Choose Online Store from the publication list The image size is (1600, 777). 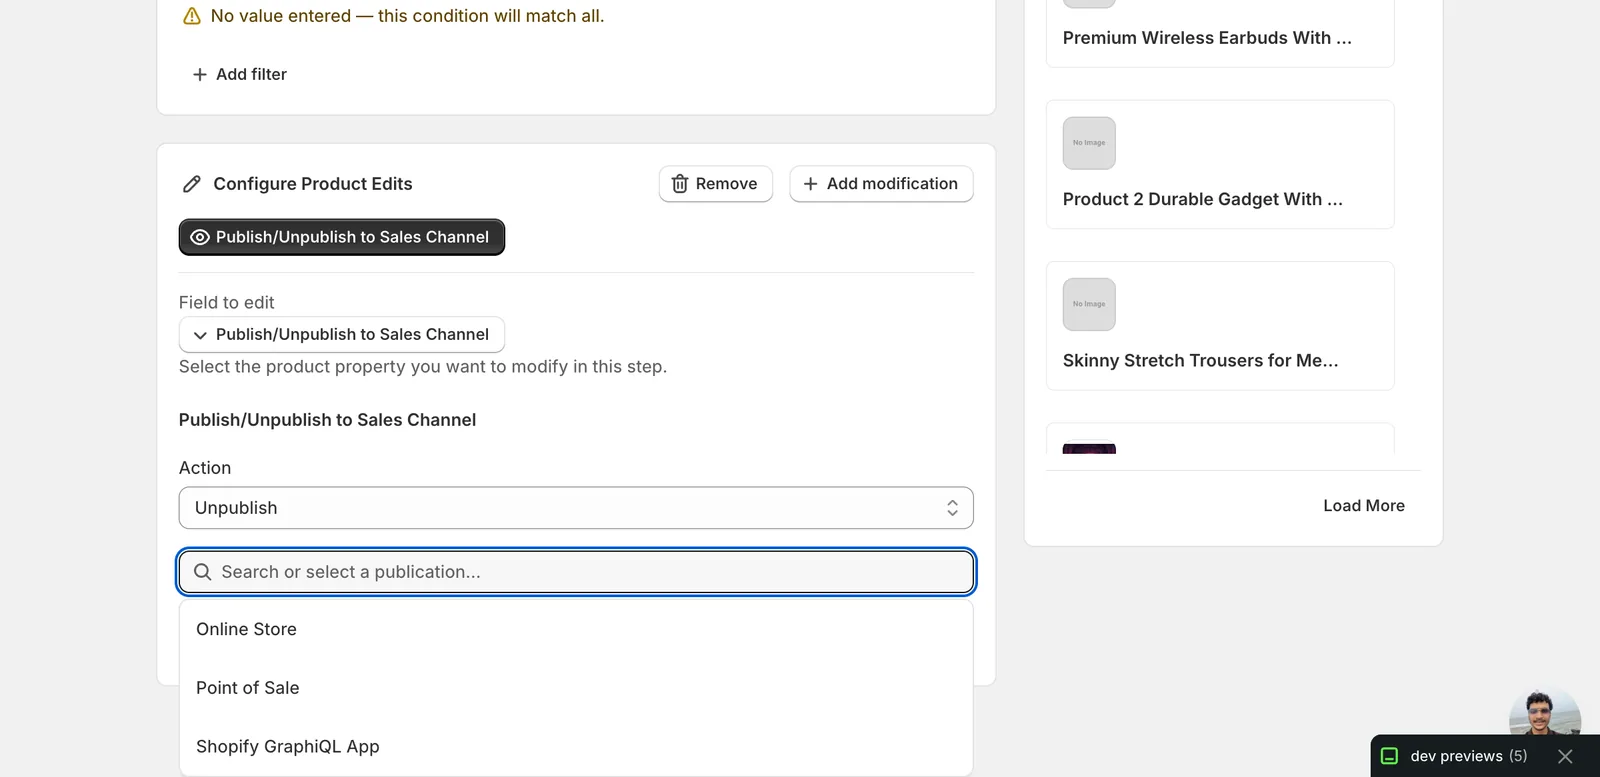tap(576, 629)
